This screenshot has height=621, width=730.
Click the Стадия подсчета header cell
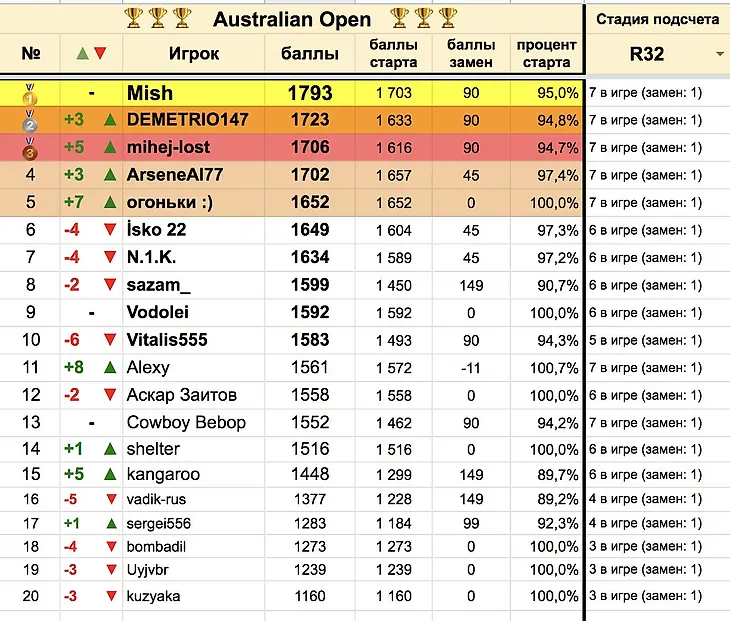pos(657,19)
